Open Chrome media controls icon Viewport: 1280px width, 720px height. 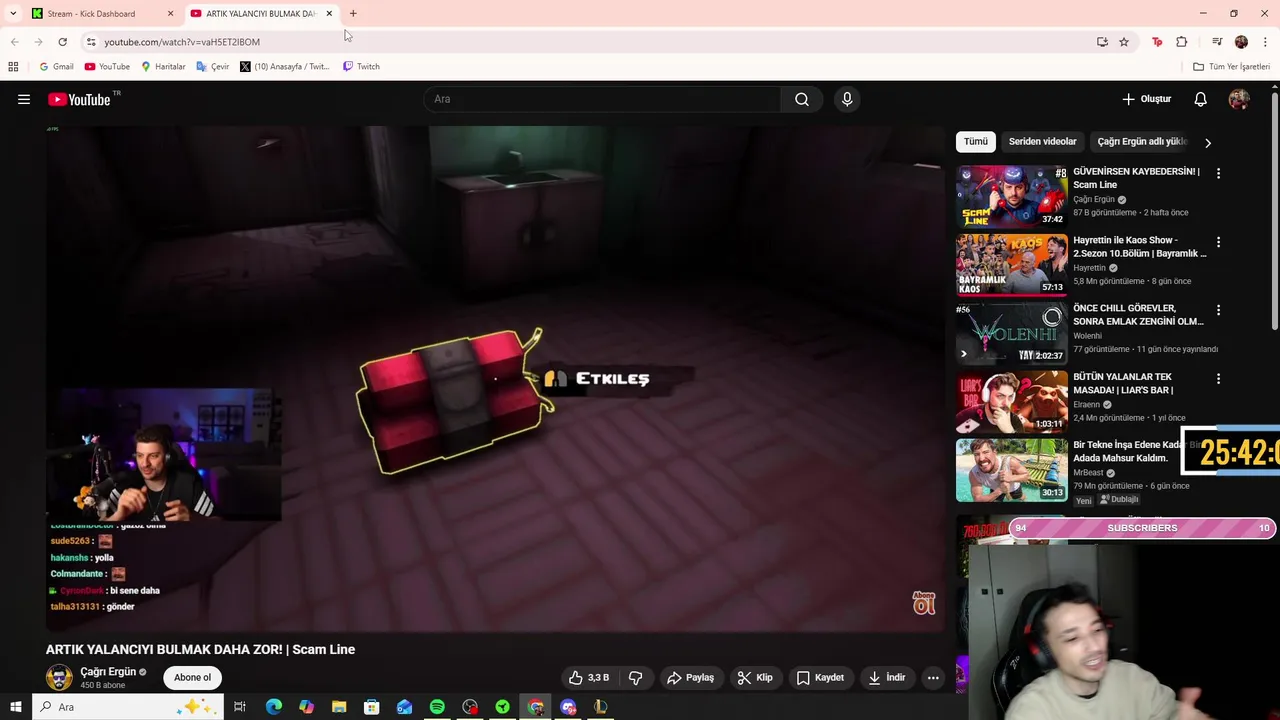pyautogui.click(x=1217, y=42)
